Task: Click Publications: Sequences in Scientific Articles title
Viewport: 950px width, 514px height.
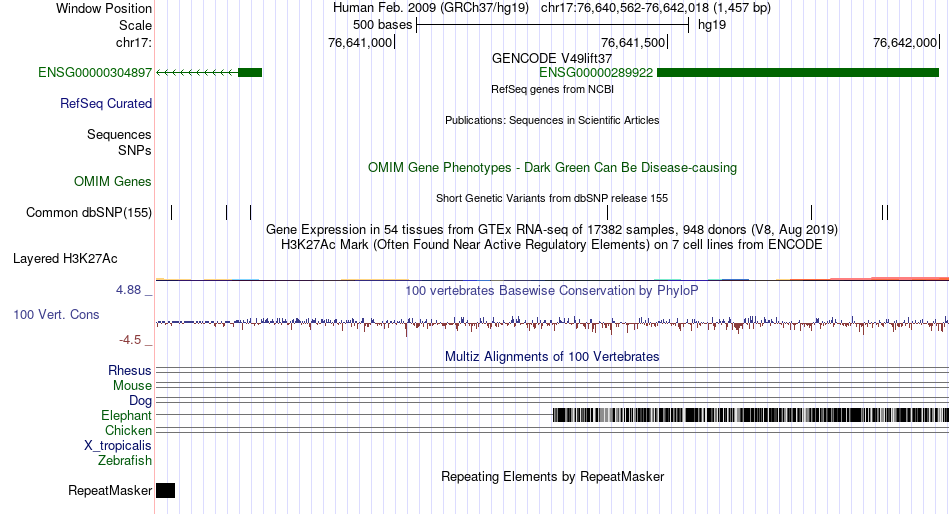Action: pos(552,121)
